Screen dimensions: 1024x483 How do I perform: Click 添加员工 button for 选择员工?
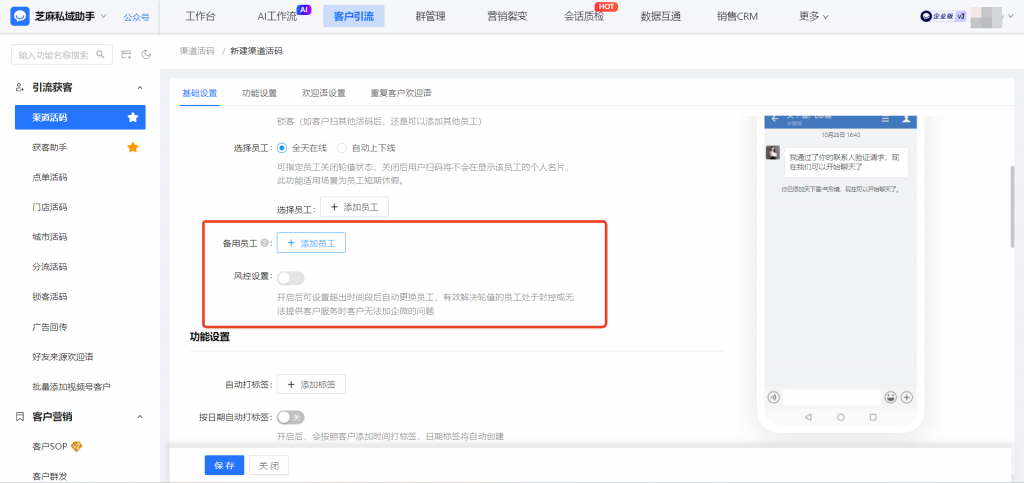click(355, 207)
